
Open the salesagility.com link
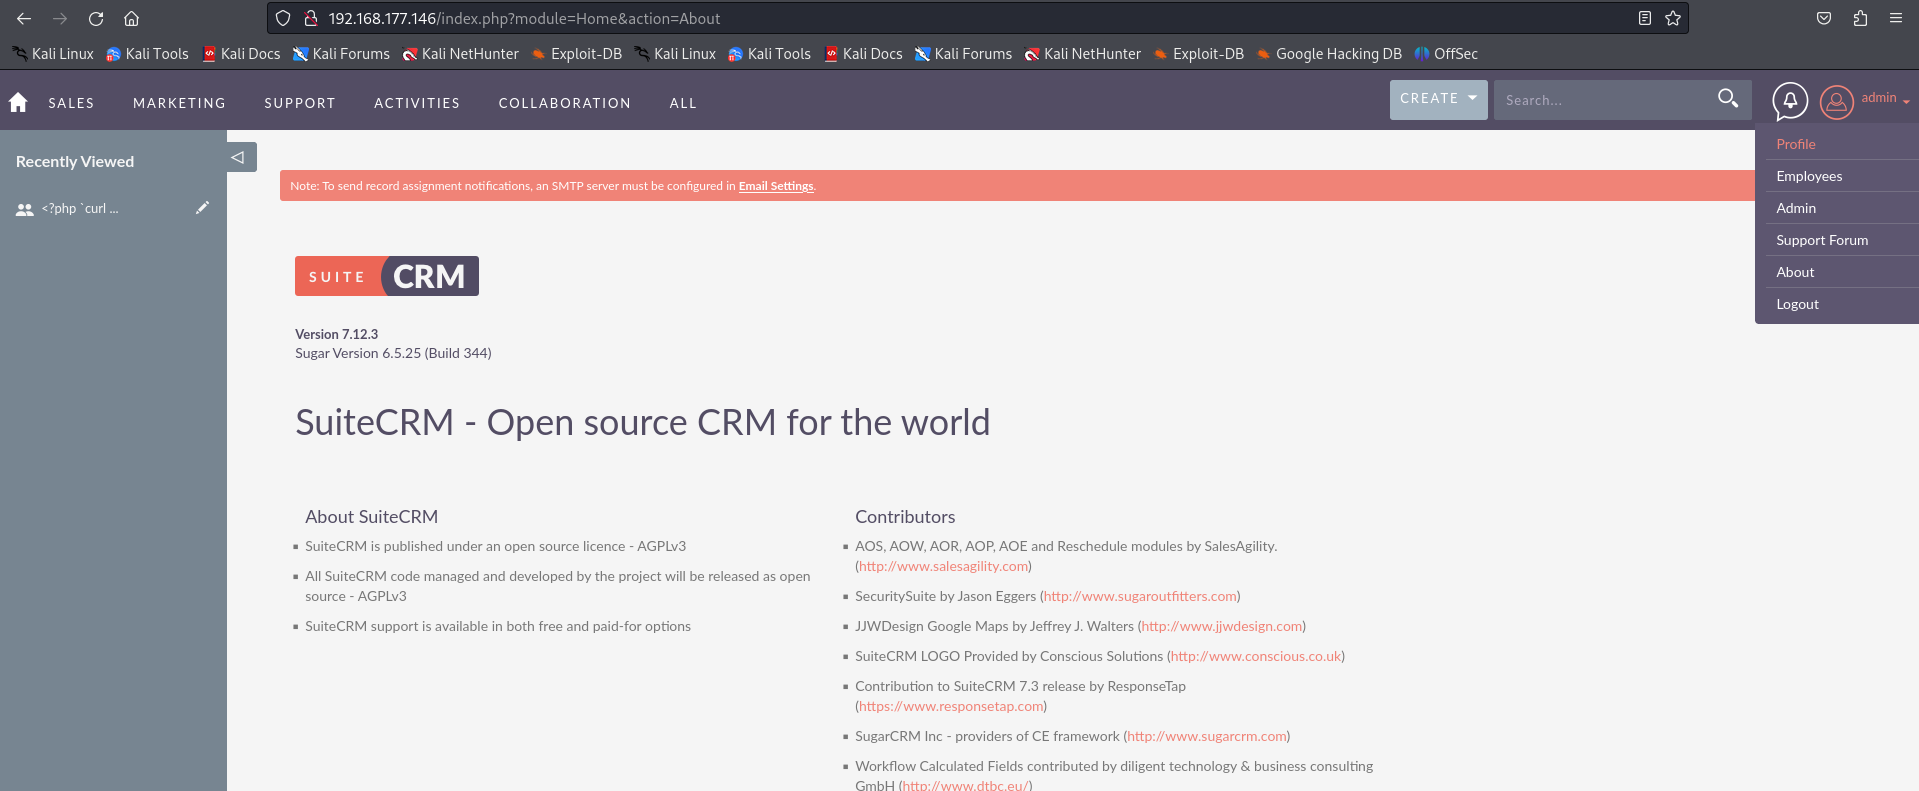pos(943,566)
